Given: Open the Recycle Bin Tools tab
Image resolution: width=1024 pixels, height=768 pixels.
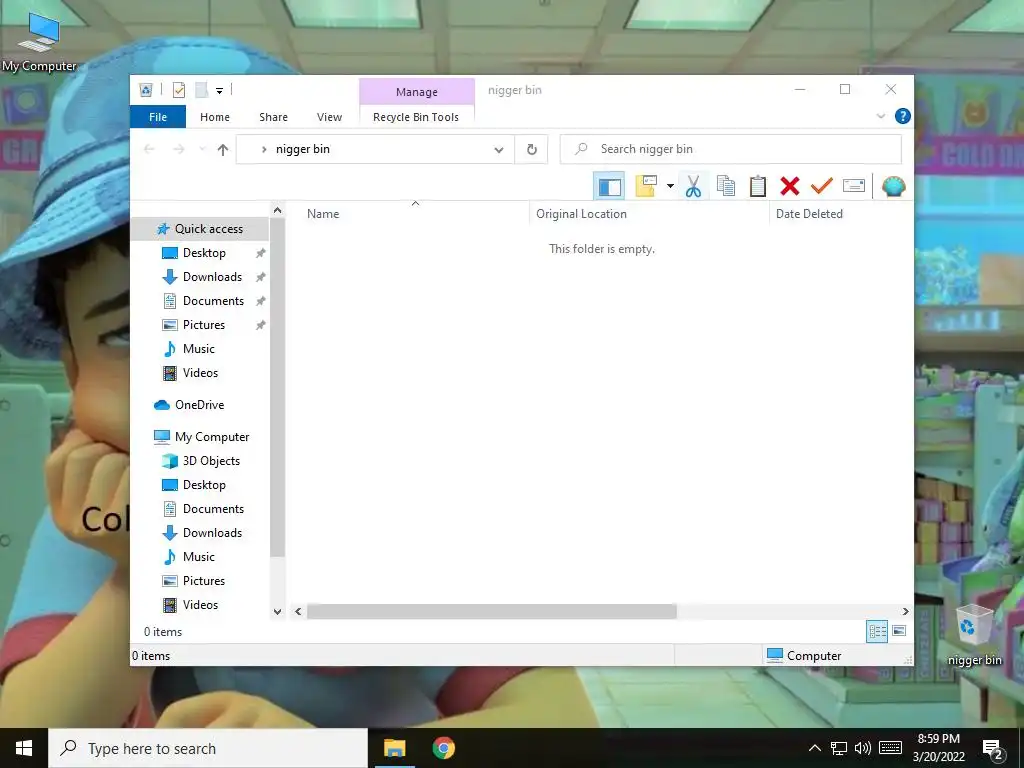Looking at the screenshot, I should click(416, 117).
